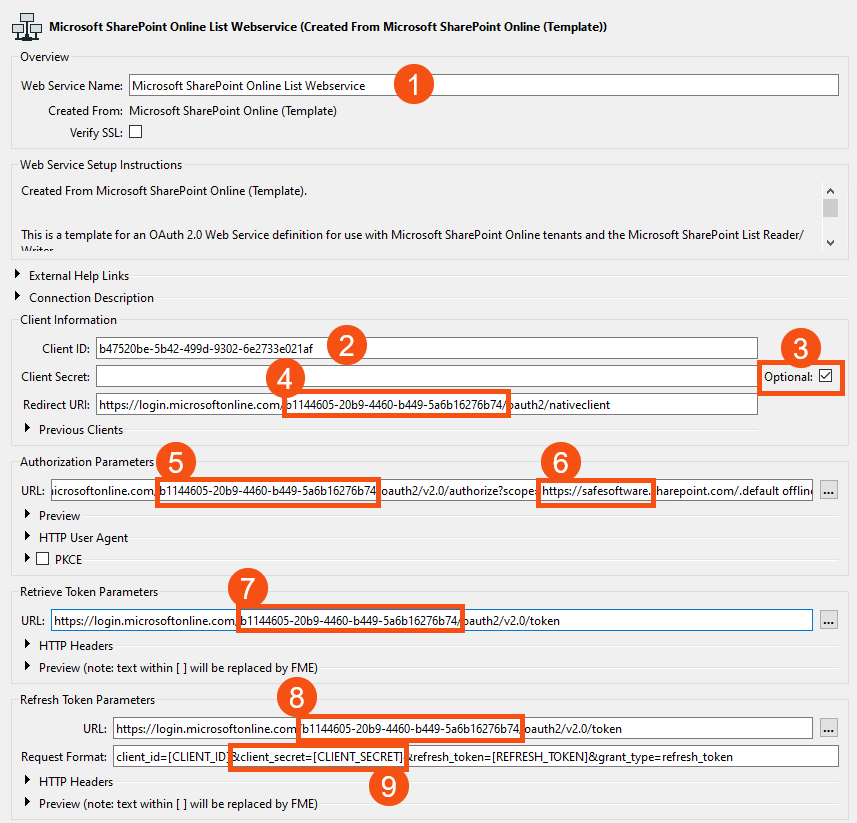
Task: Click the web service network icon in header
Action: [25, 24]
